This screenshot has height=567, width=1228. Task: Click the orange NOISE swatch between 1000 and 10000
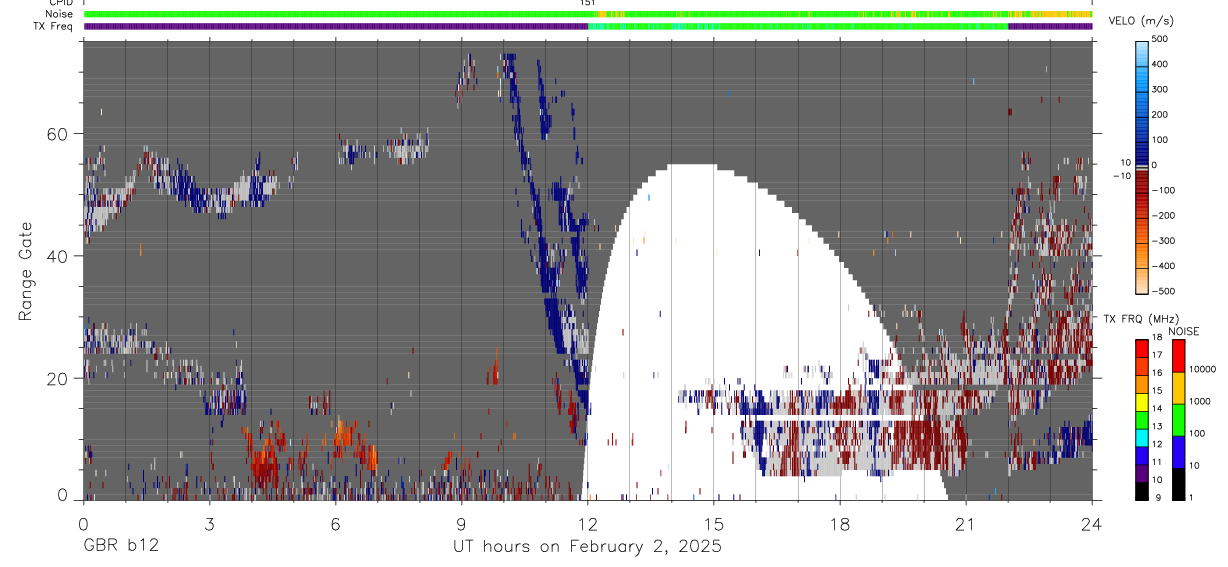1178,387
